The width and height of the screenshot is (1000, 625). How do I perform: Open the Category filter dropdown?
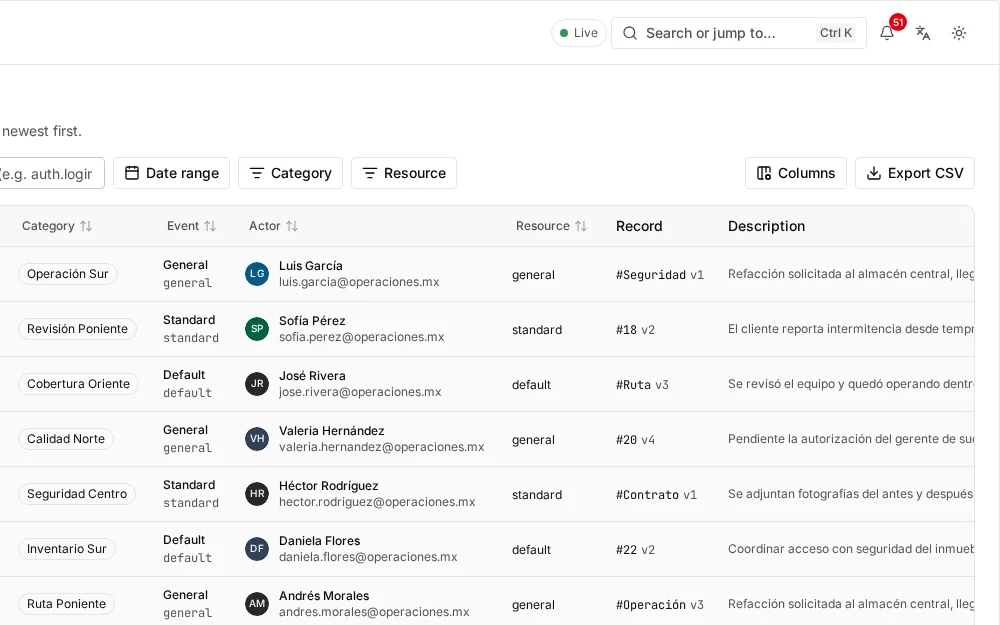290,173
